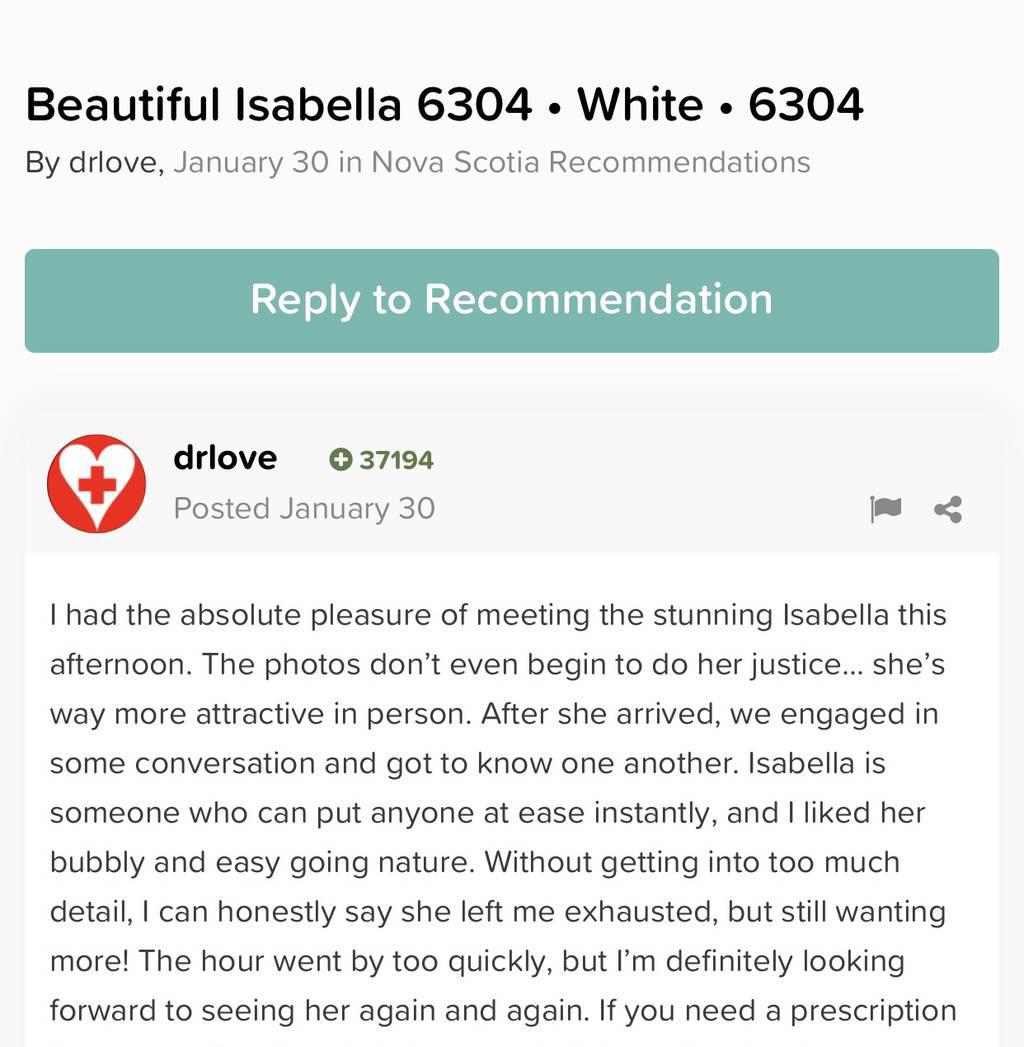The image size is (1024, 1047).
Task: Click the 37194 reputation count
Action: (396, 460)
